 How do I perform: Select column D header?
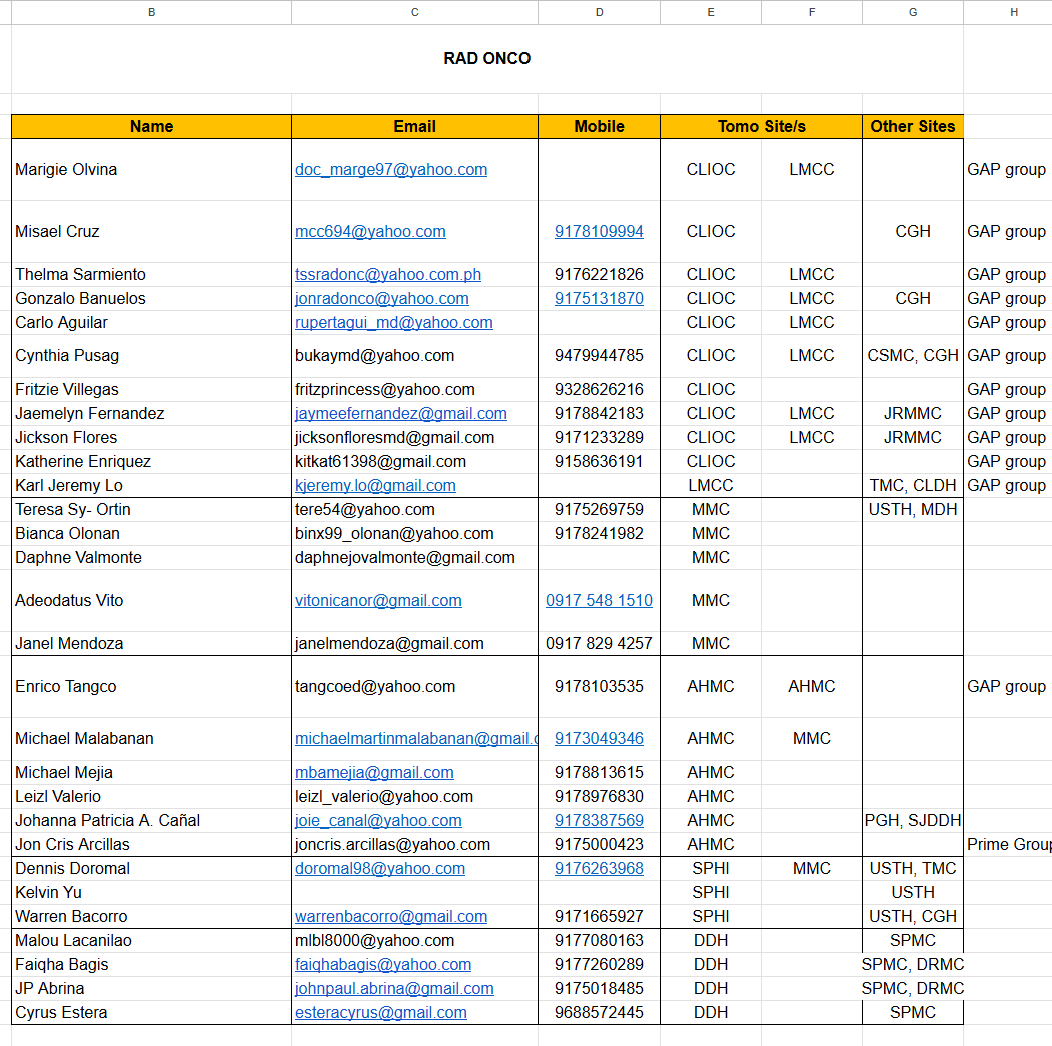coord(599,12)
